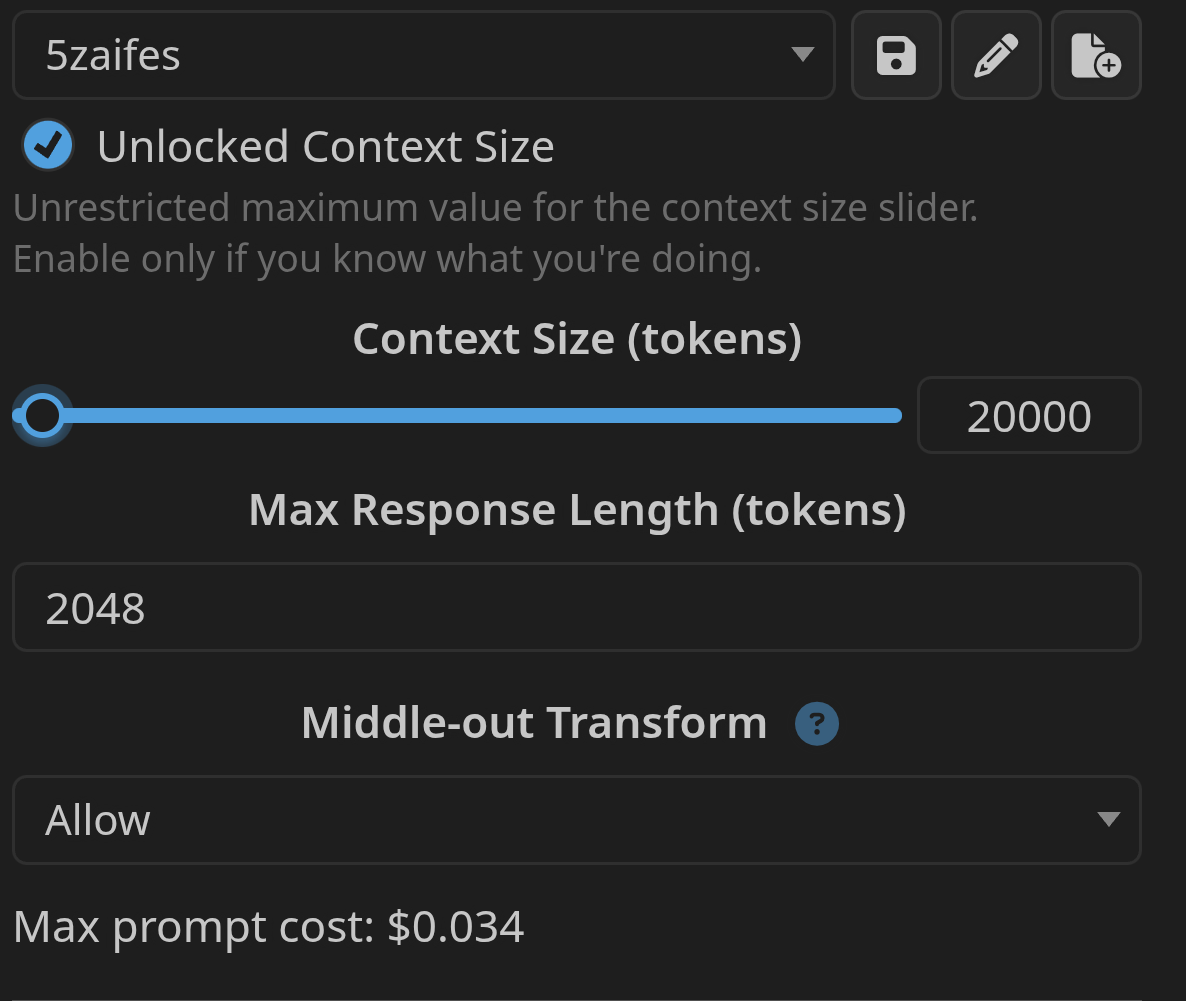This screenshot has height=1001, width=1186.
Task: Click the "Unlocked Context Size" label text
Action: point(325,147)
